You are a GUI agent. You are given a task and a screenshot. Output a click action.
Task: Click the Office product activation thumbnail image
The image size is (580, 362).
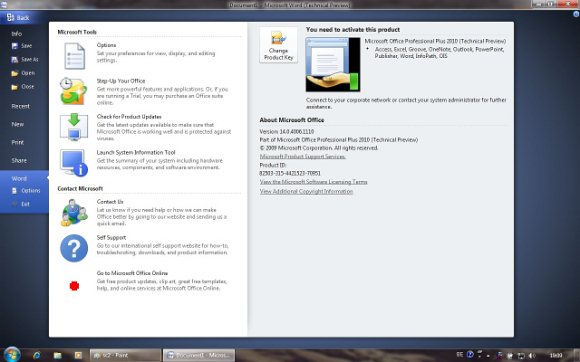[x=333, y=64]
